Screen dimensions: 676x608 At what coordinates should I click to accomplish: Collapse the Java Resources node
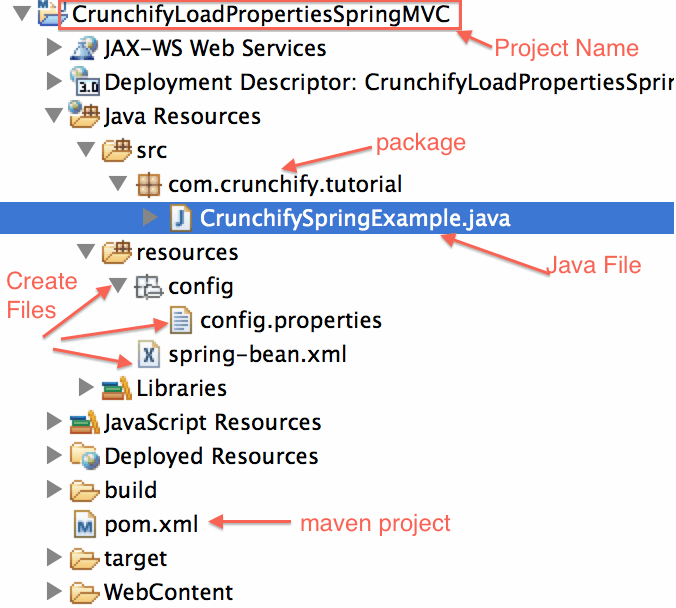54,116
